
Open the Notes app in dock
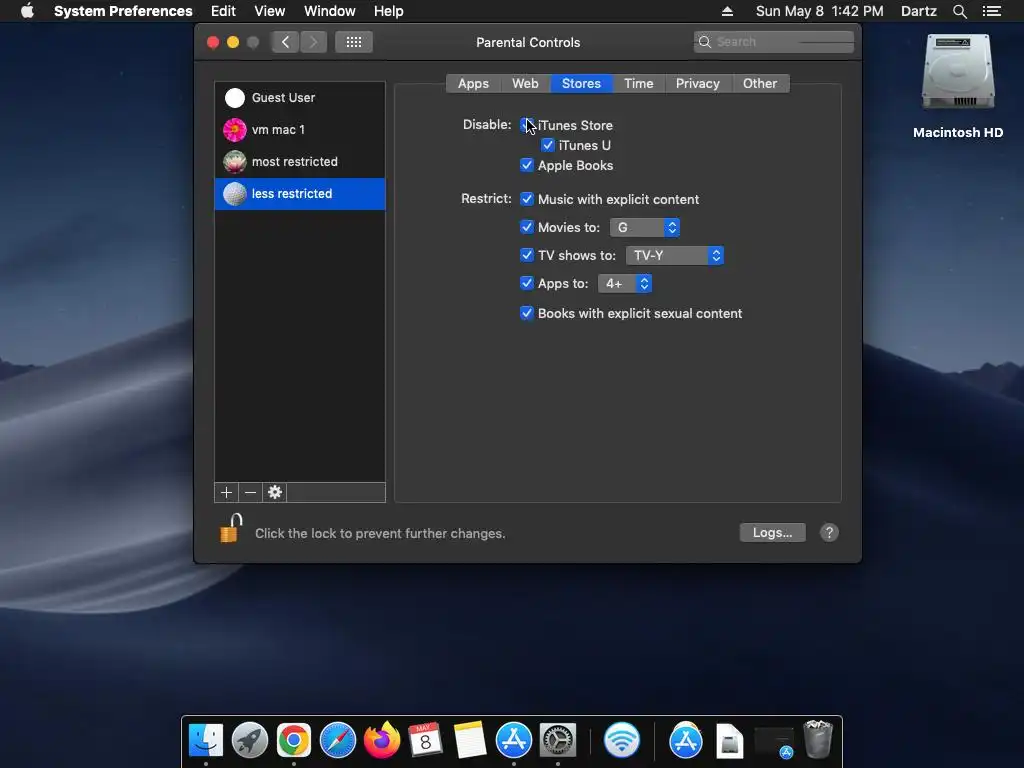pyautogui.click(x=470, y=740)
